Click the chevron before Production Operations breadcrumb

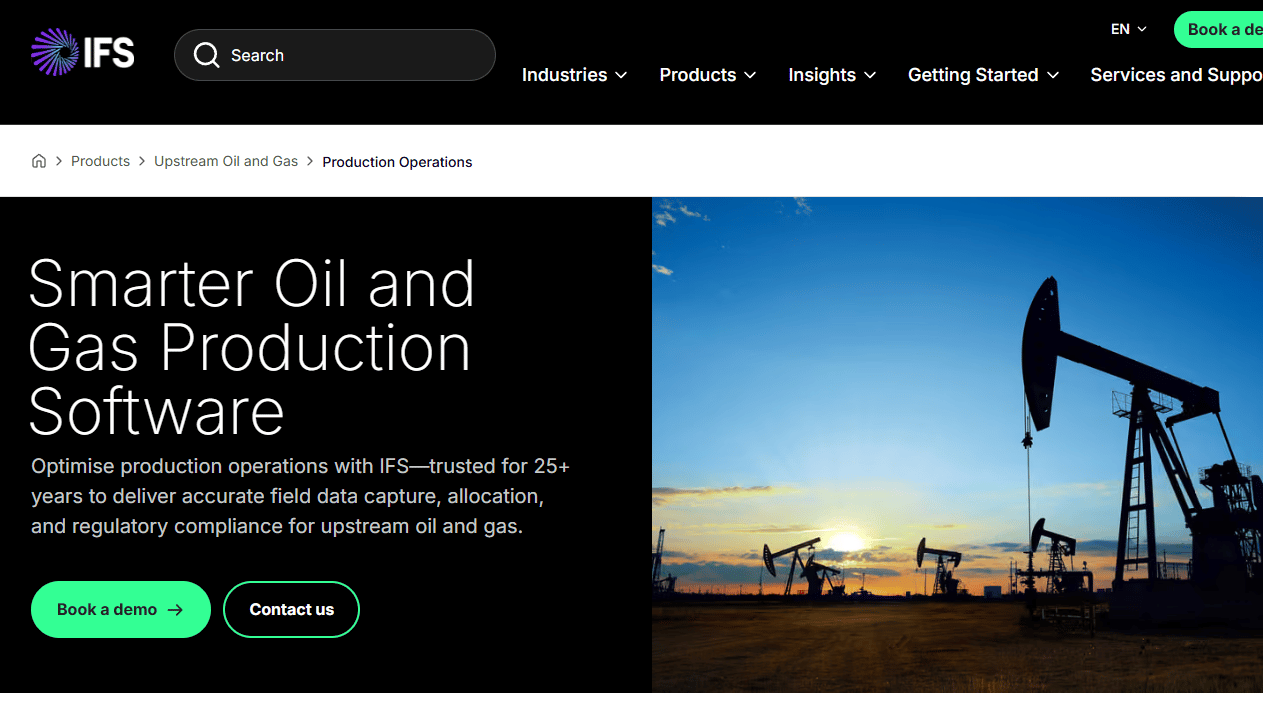(310, 161)
